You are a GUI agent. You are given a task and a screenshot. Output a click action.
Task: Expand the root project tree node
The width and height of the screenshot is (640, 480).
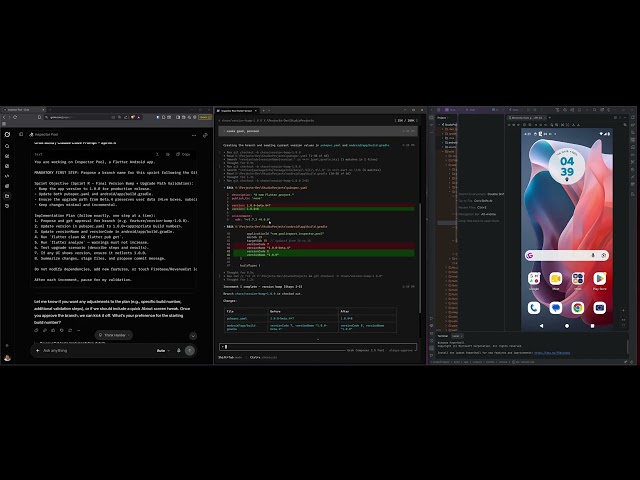[x=440, y=124]
